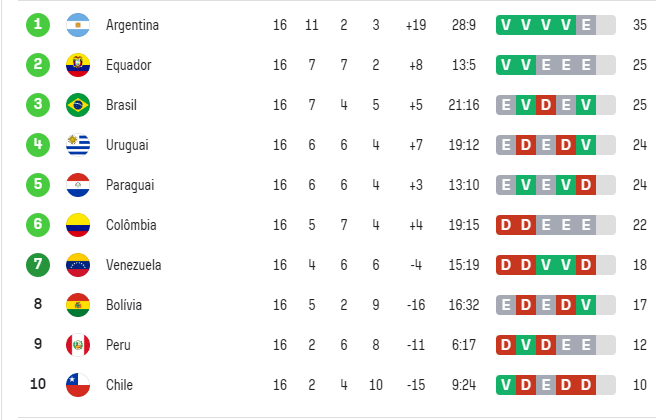The width and height of the screenshot is (672, 420).
Task: Open the Brasil team link
Action: 122,105
